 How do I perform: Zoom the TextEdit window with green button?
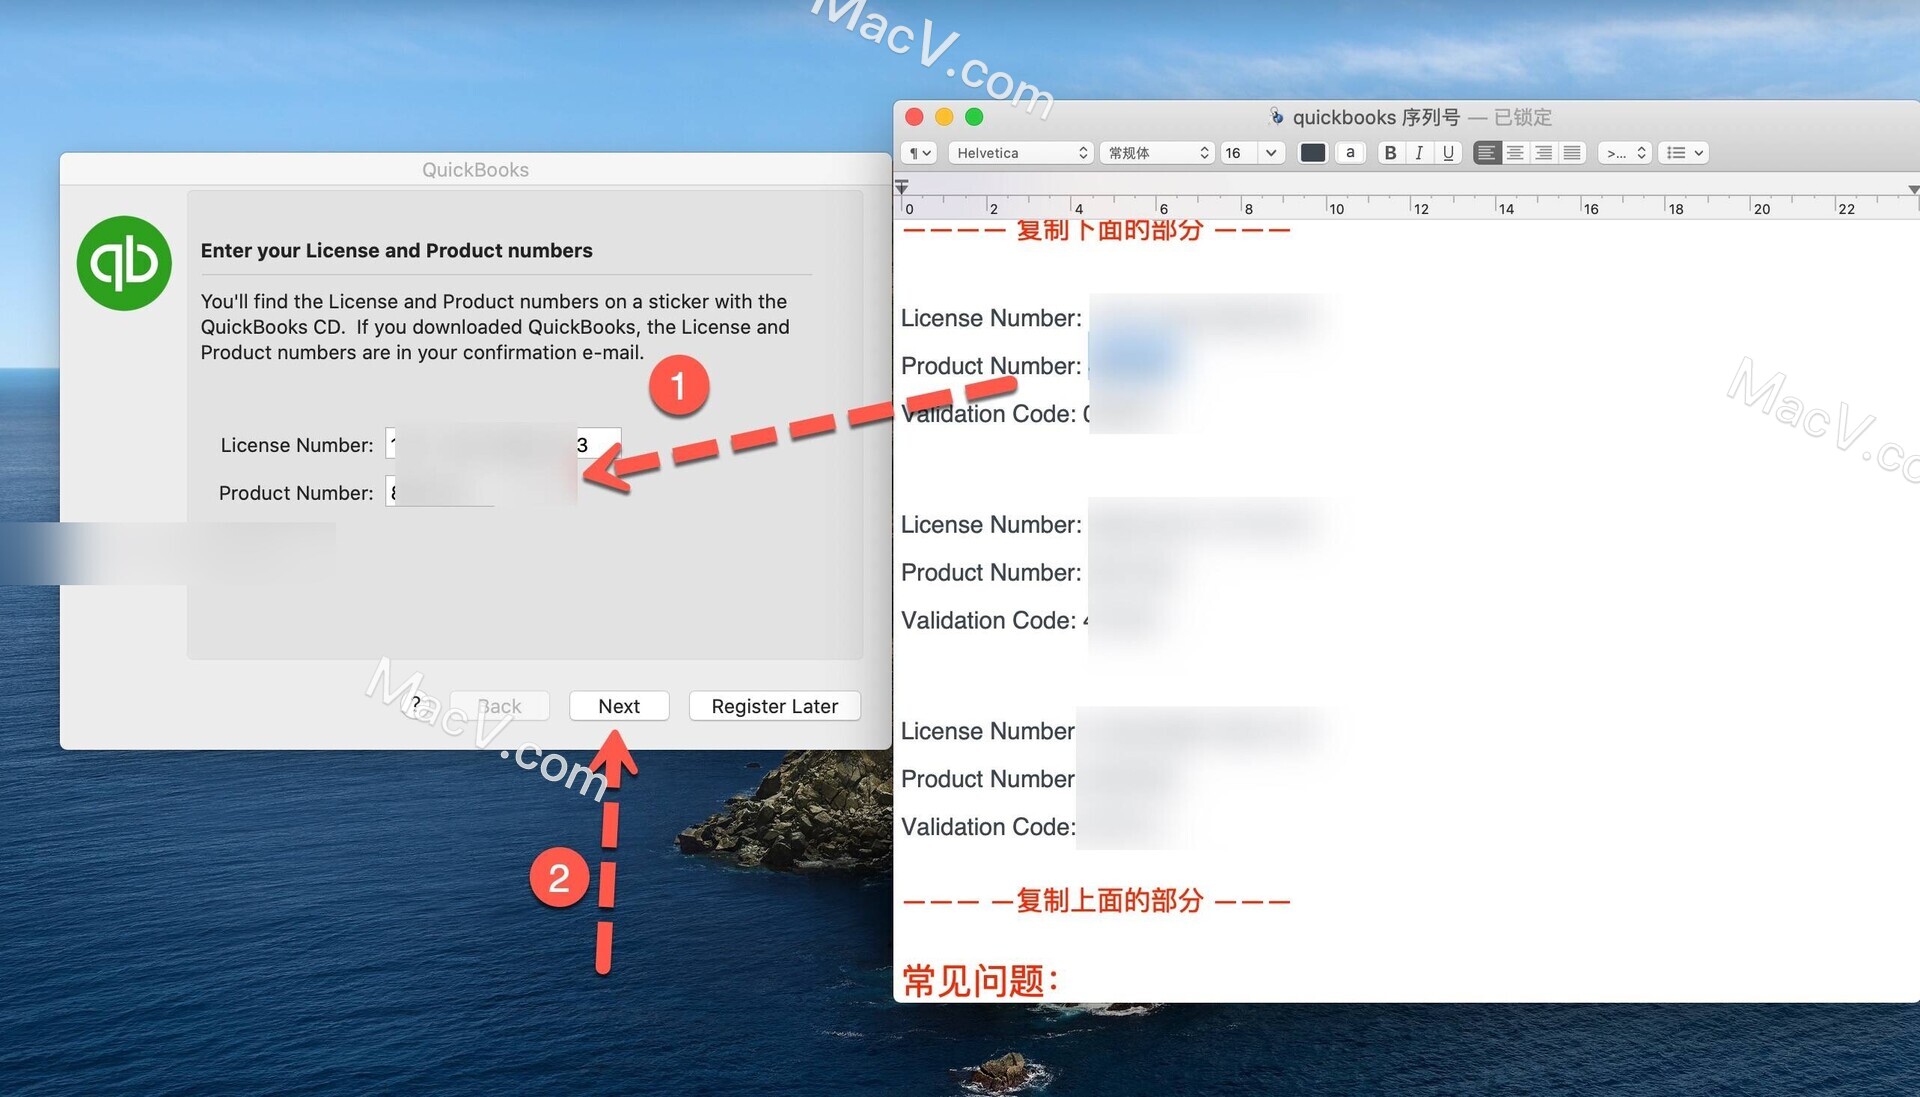[974, 117]
